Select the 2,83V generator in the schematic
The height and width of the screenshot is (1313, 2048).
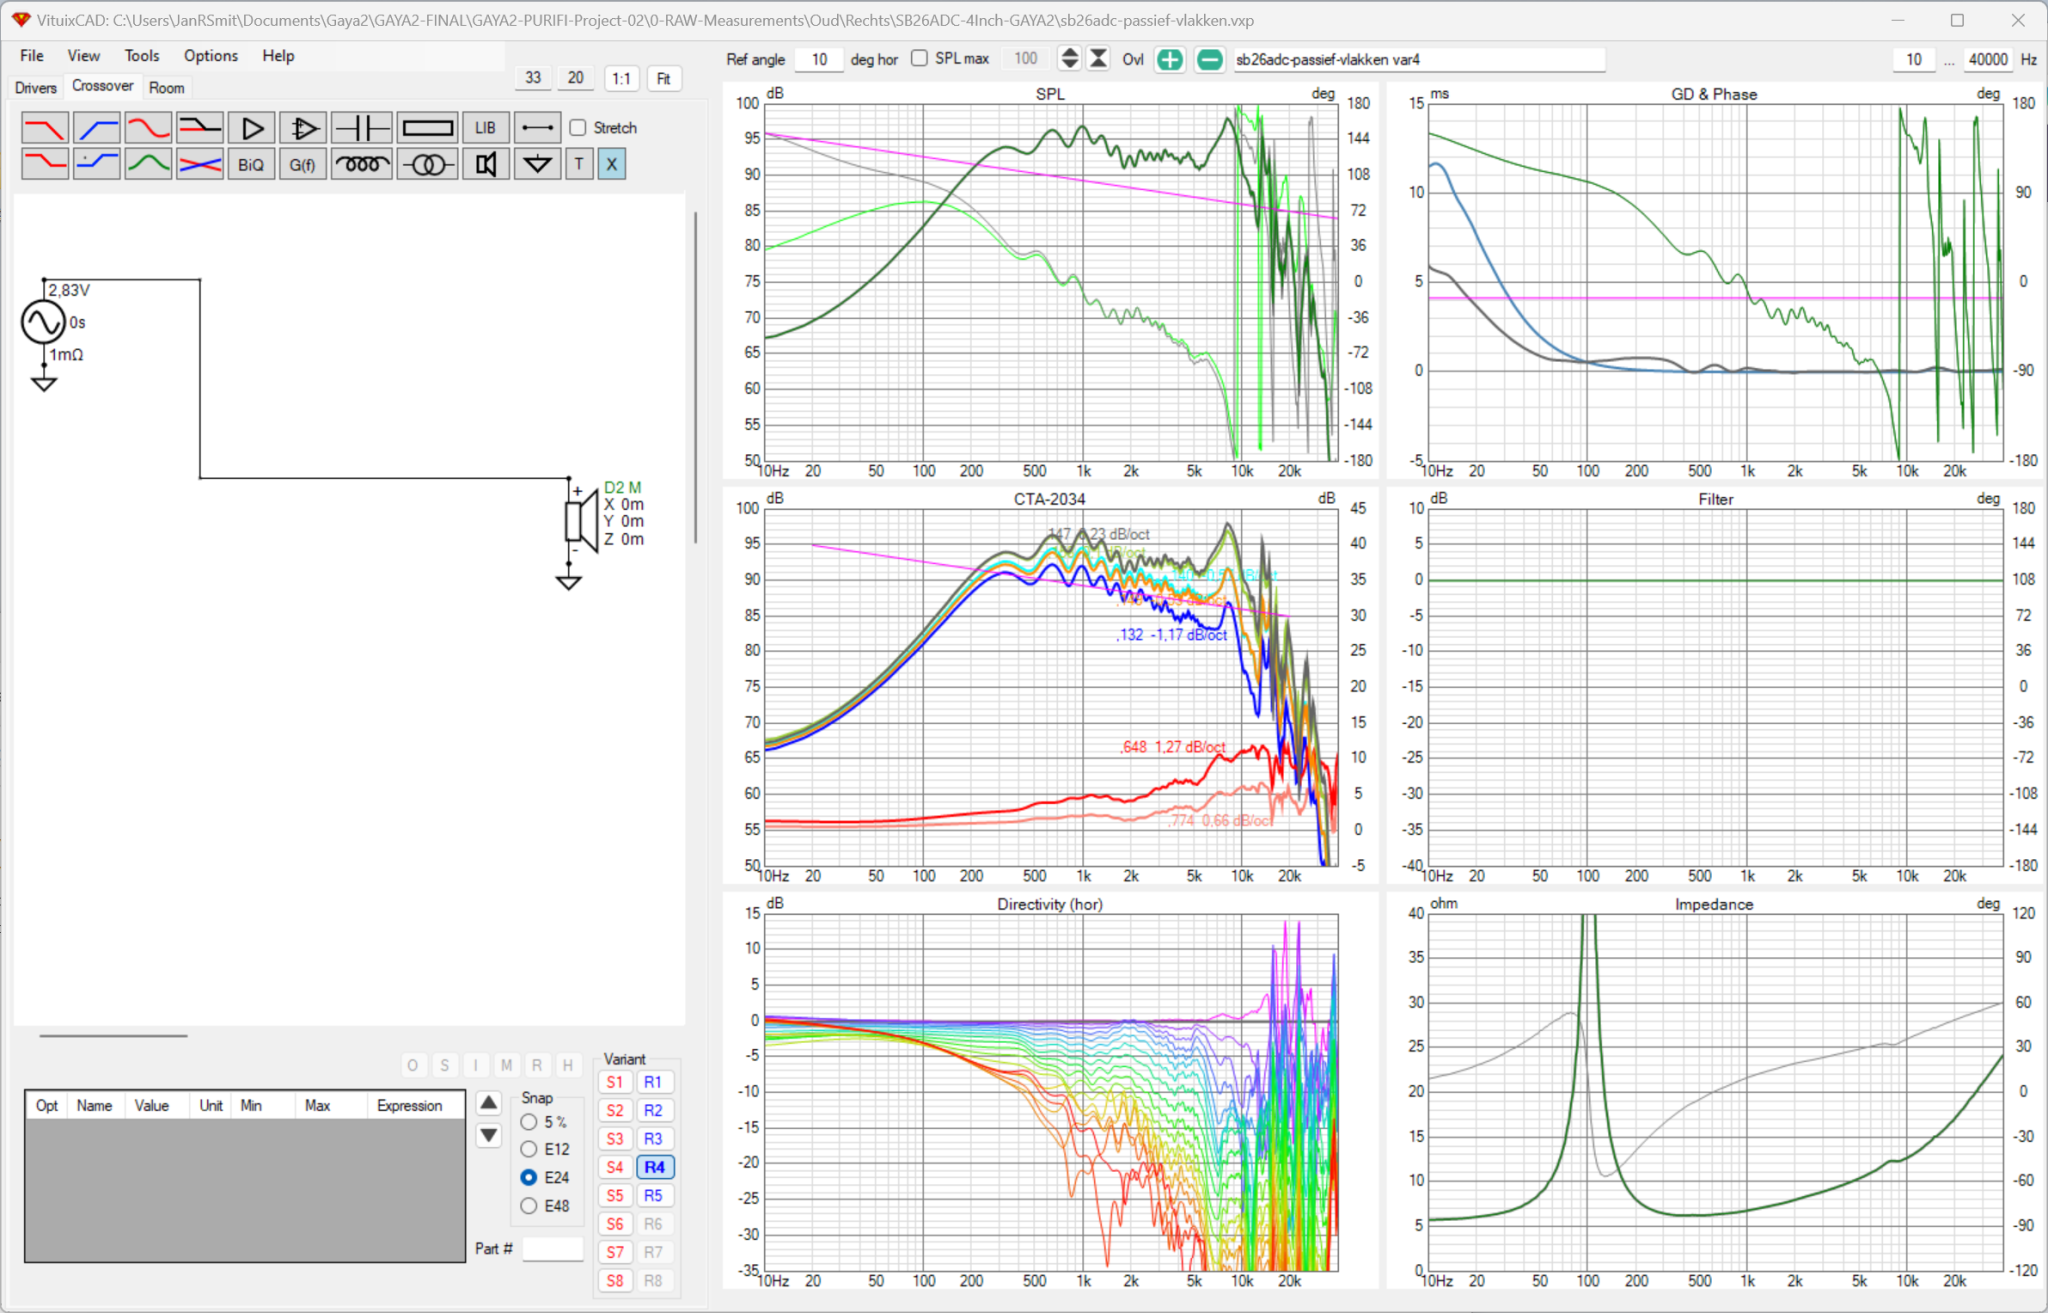tap(44, 322)
